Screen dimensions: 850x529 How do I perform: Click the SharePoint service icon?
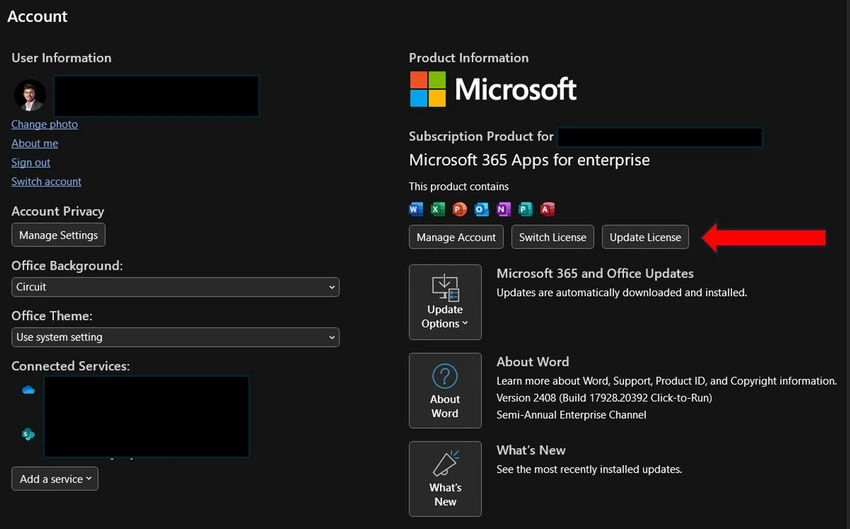[x=28, y=434]
